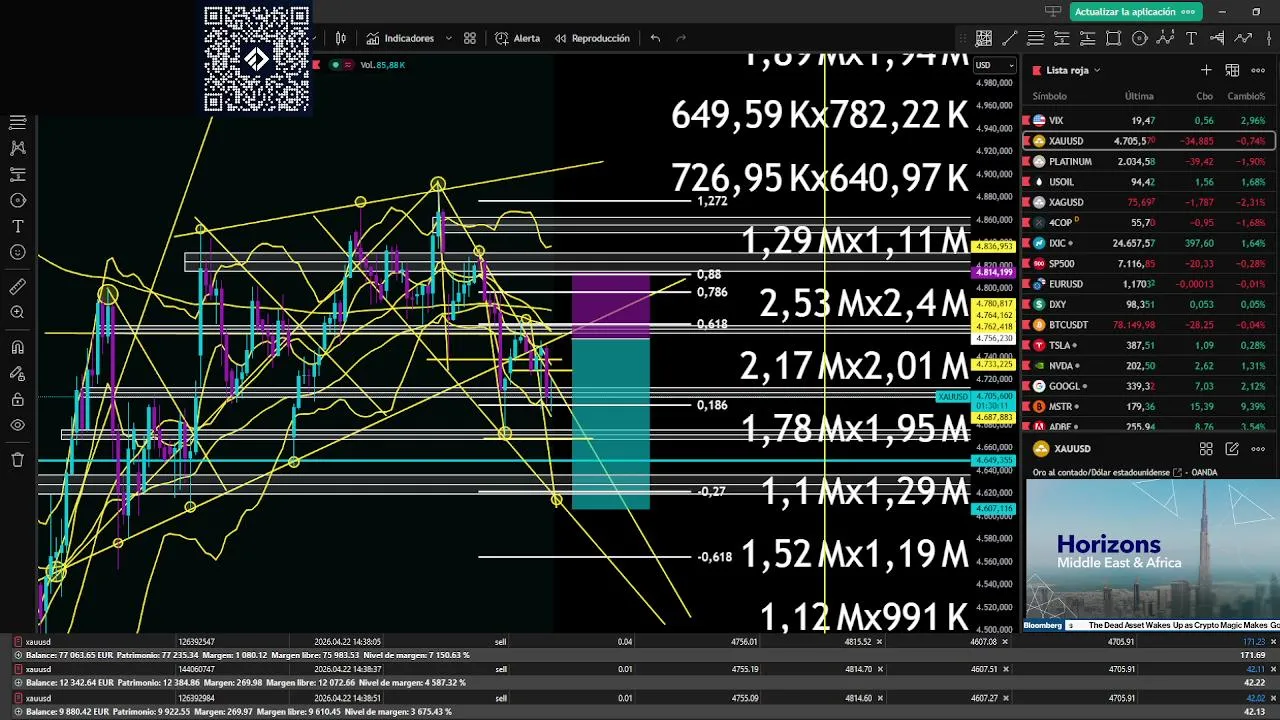Select the text tool on left sidebar
The height and width of the screenshot is (720, 1280).
coord(17,226)
